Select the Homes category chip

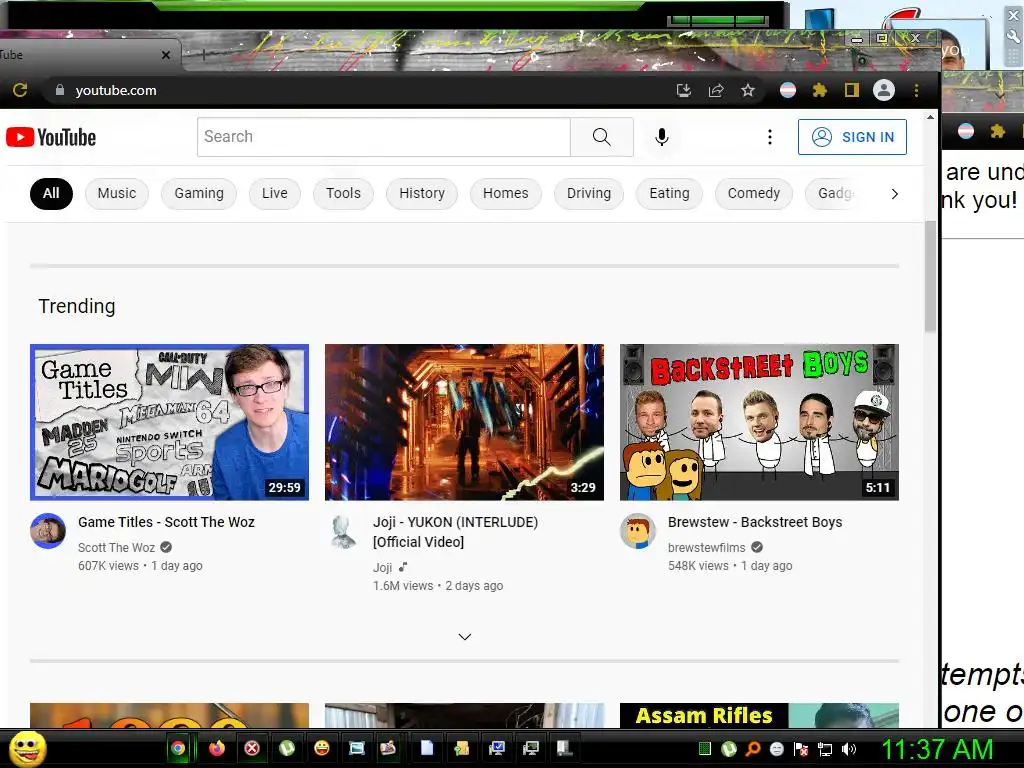pyautogui.click(x=505, y=193)
